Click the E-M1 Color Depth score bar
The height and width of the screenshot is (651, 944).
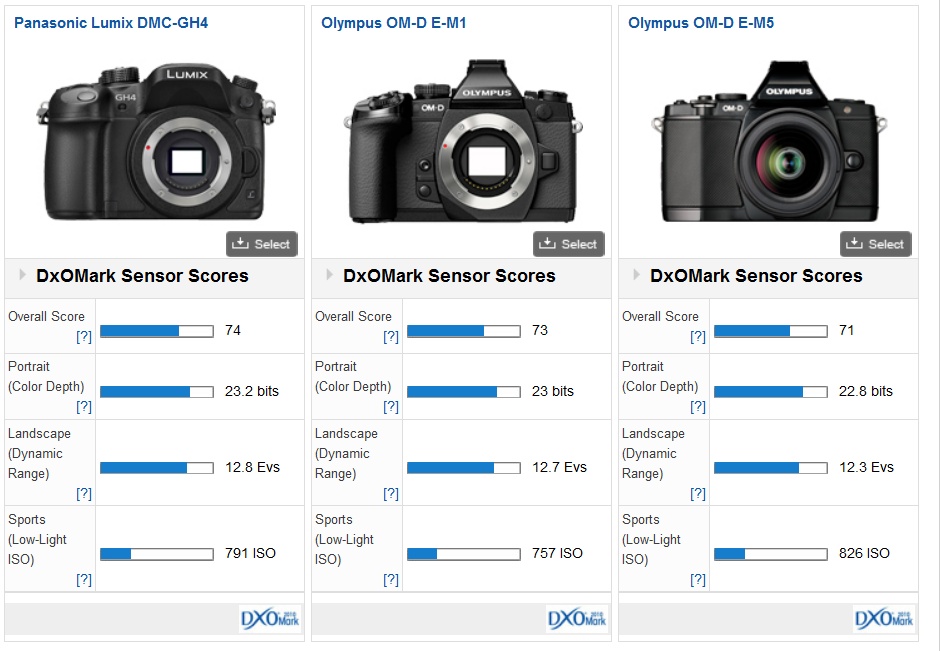464,392
